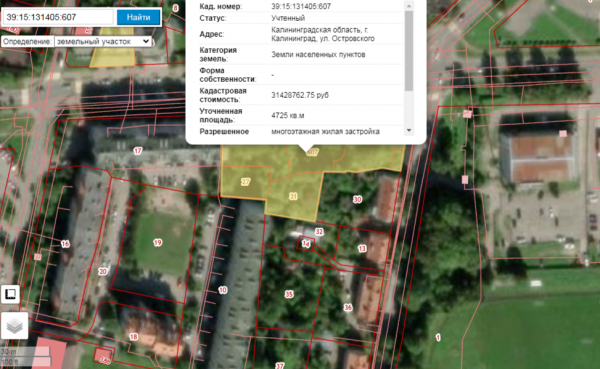This screenshot has height=369, width=600.
Task: Select parcel labeled 32 on map
Action: [x=319, y=232]
